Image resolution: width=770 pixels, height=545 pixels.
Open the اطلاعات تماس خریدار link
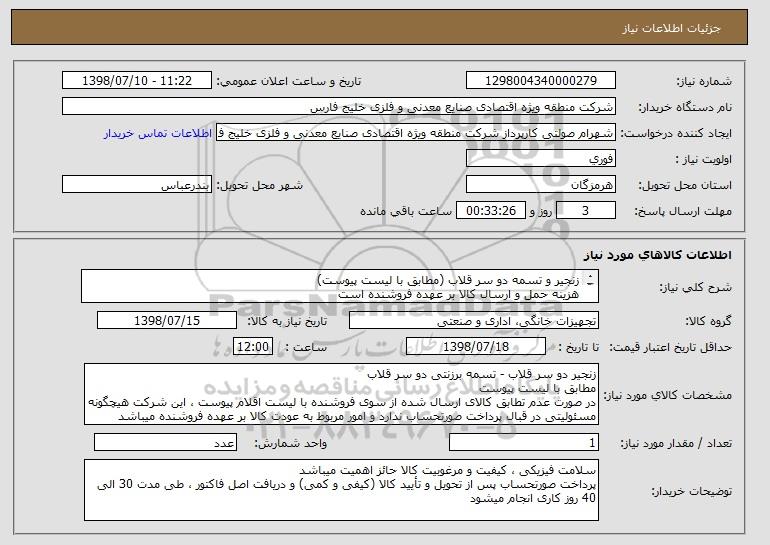(x=158, y=134)
